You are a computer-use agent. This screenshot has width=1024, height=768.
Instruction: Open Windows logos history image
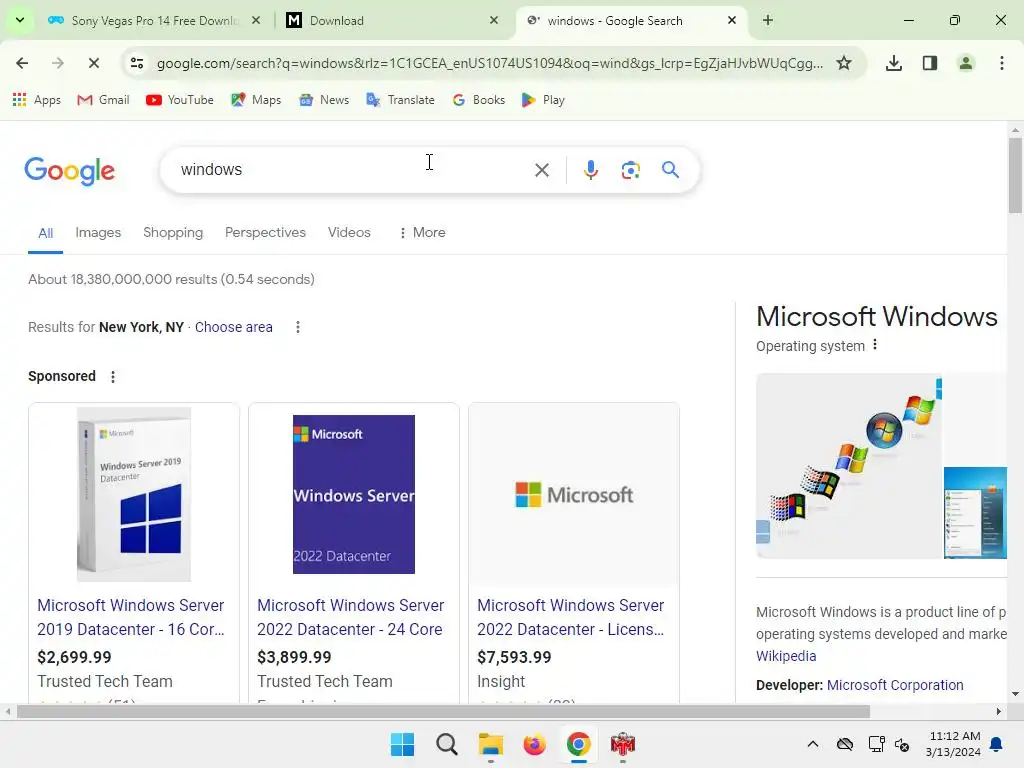pyautogui.click(x=849, y=466)
